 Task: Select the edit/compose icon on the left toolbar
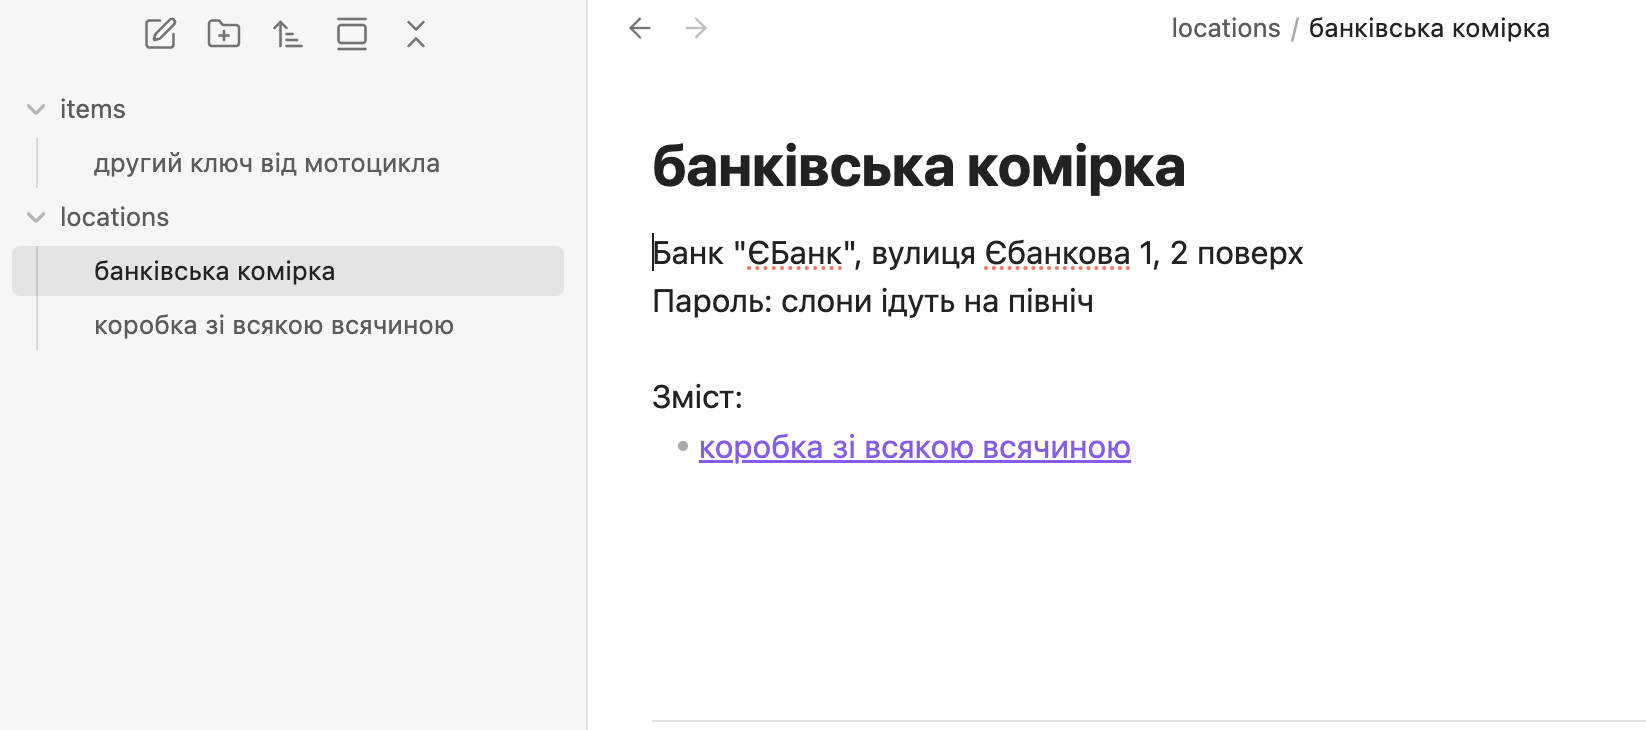(160, 33)
